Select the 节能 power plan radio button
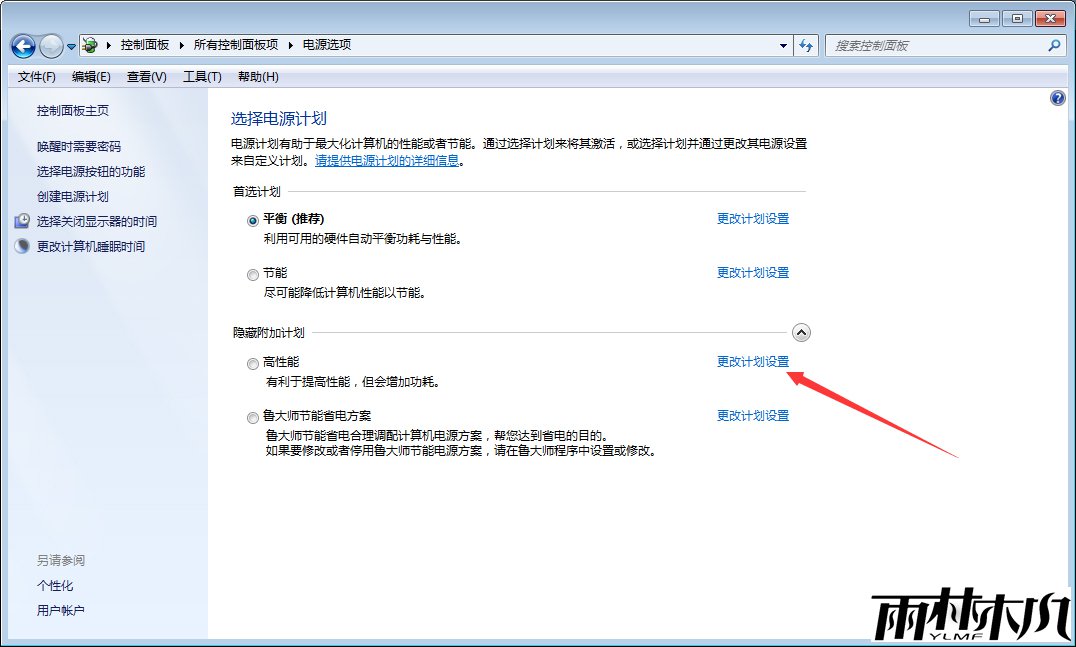The image size is (1076, 647). tap(252, 274)
